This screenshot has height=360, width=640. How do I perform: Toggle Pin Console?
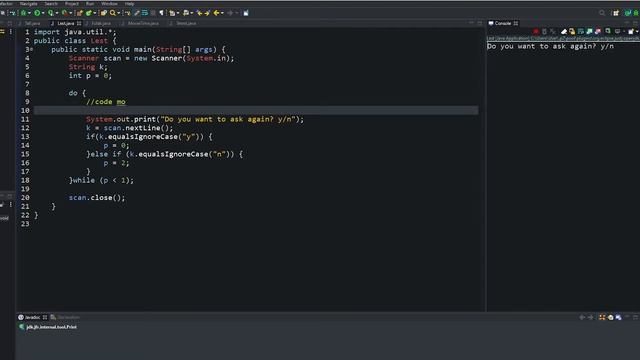click(x=608, y=31)
